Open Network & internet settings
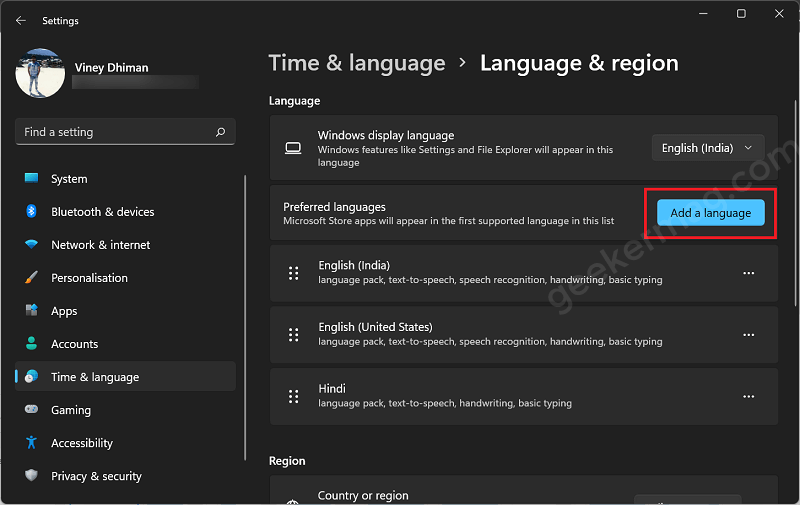This screenshot has width=800, height=505. (125, 245)
